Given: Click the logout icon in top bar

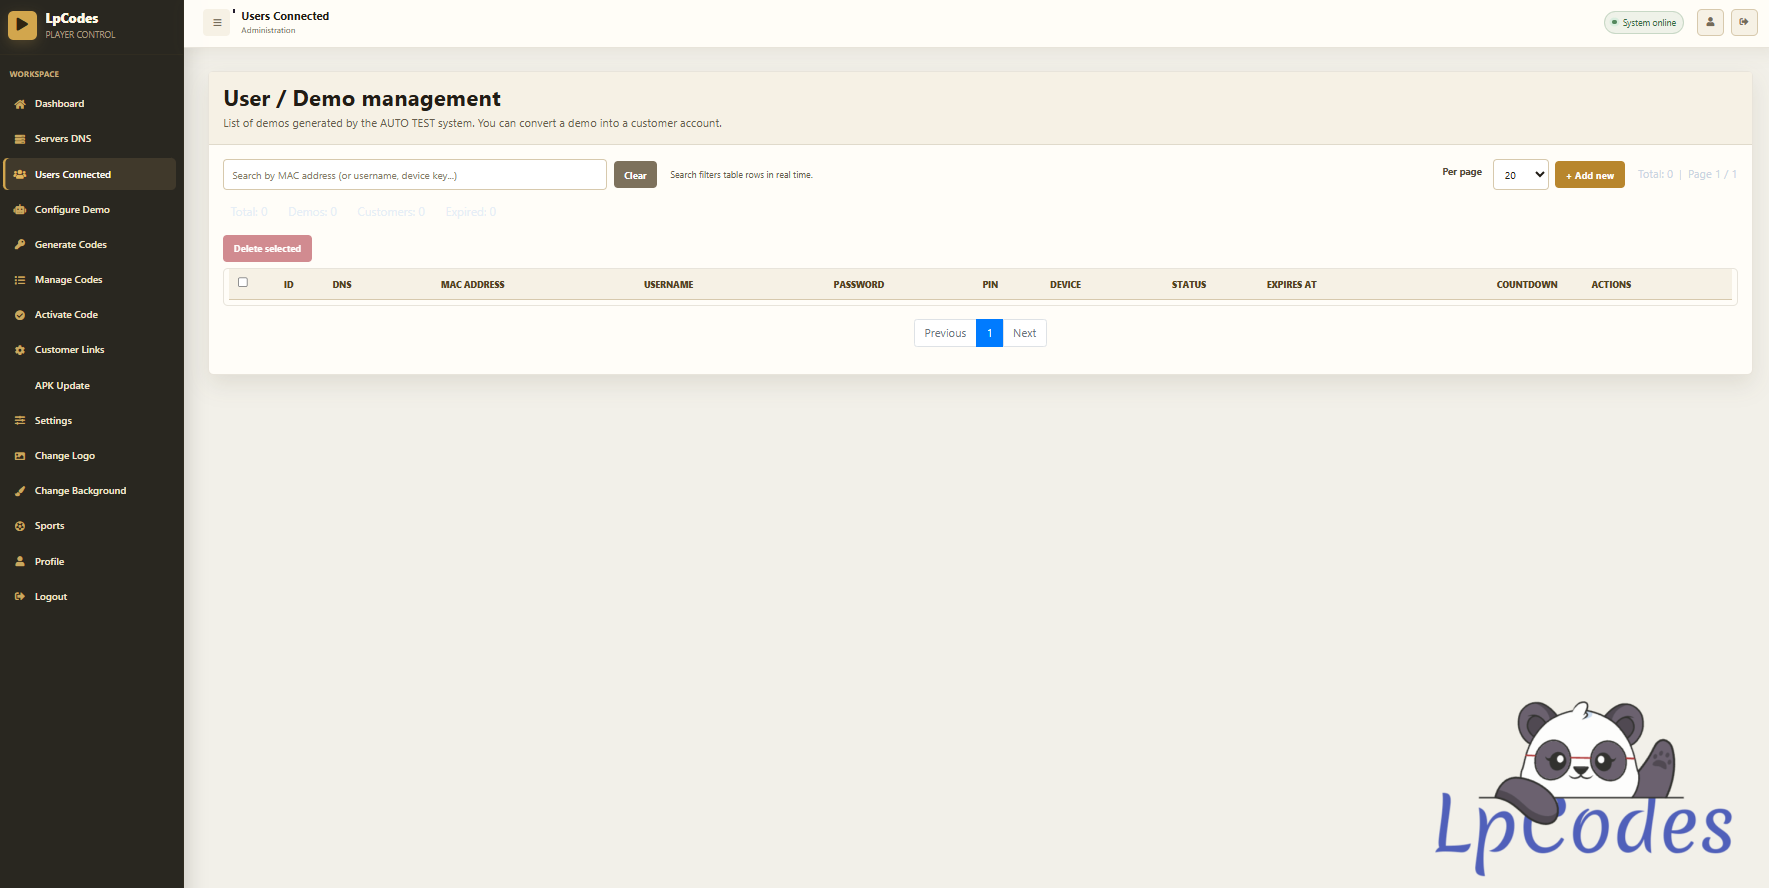Looking at the screenshot, I should pyautogui.click(x=1744, y=22).
